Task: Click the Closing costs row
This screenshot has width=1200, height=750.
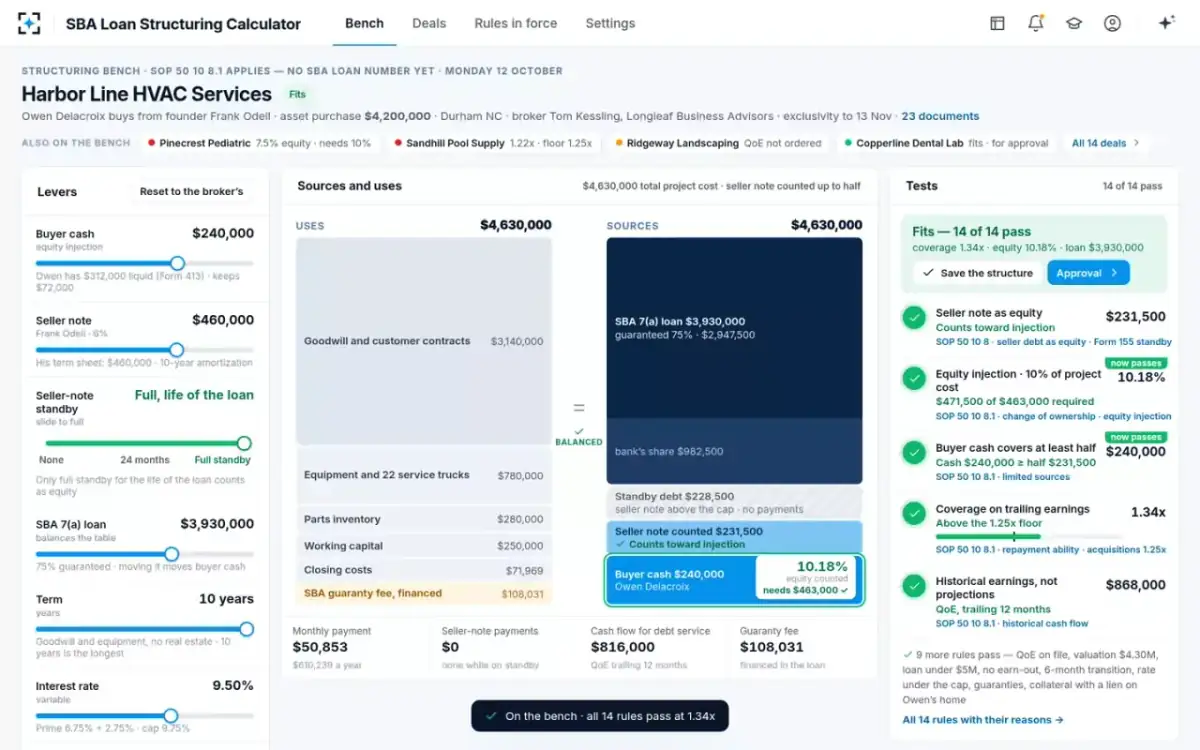Action: pyautogui.click(x=423, y=570)
